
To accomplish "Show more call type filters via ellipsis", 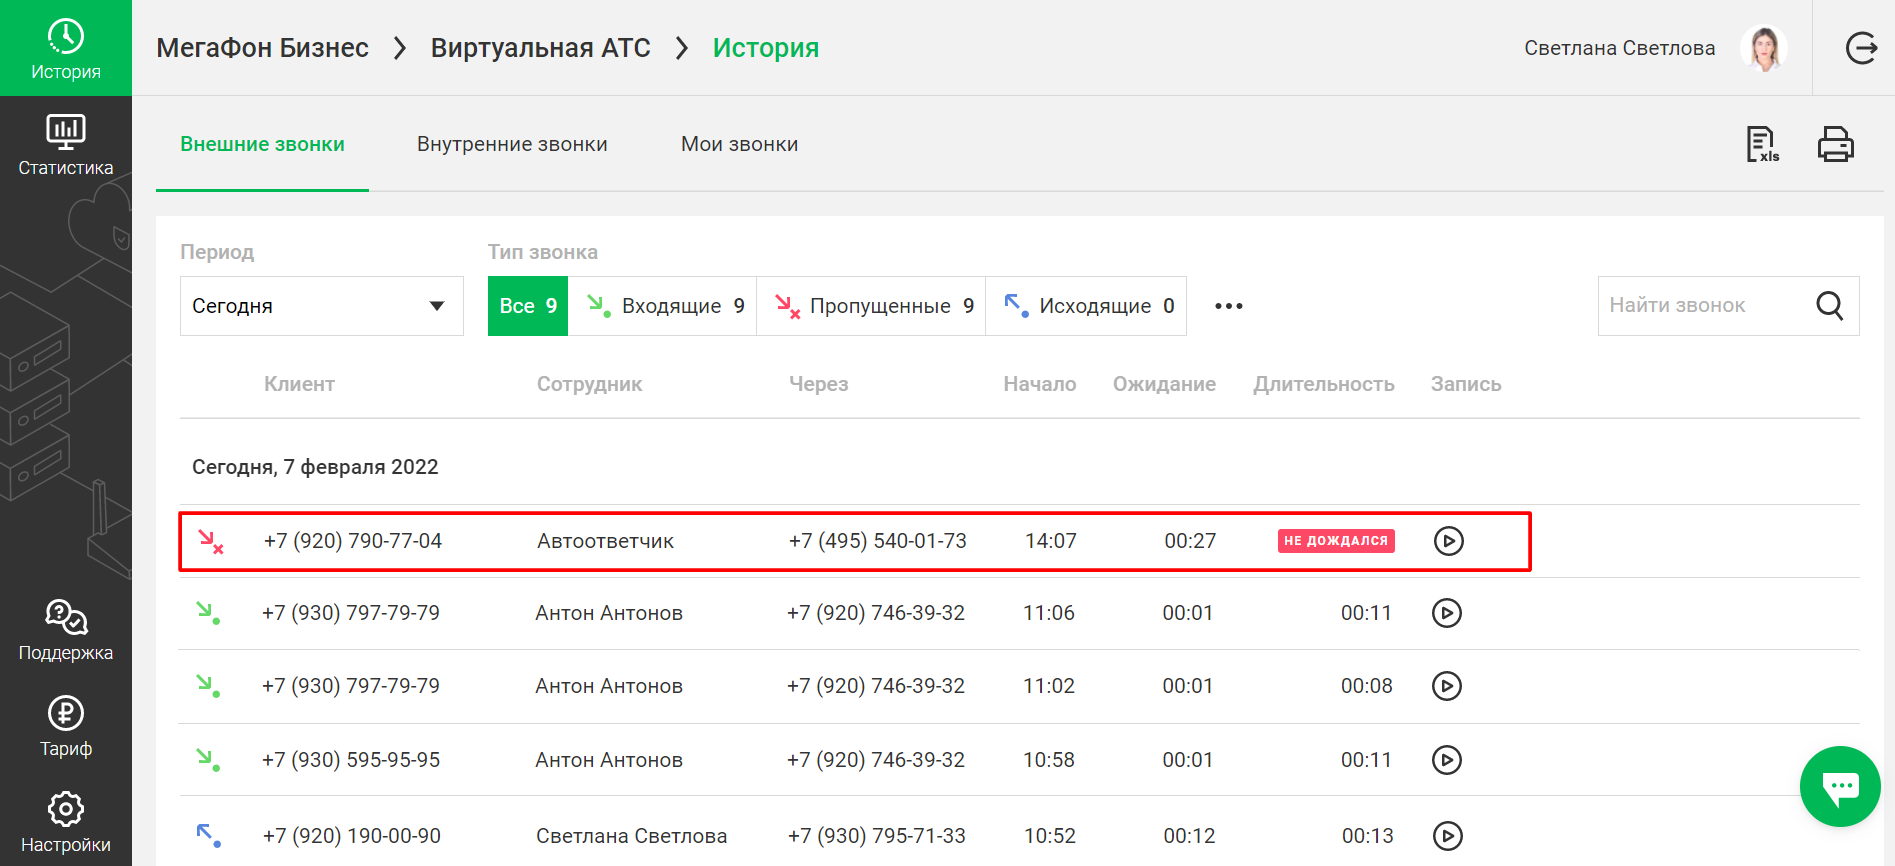I will [x=1228, y=306].
